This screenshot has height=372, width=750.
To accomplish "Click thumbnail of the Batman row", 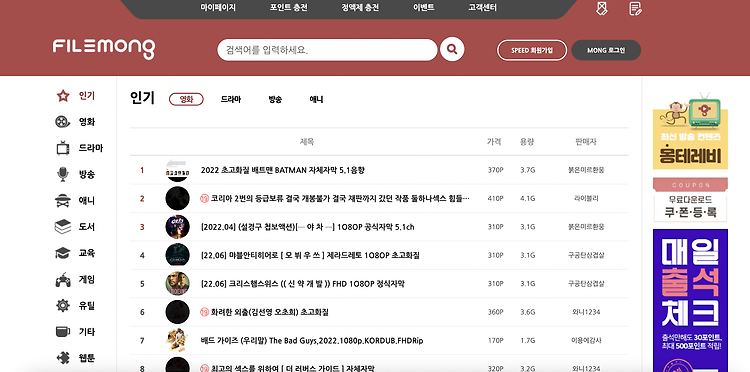I will pos(177,170).
